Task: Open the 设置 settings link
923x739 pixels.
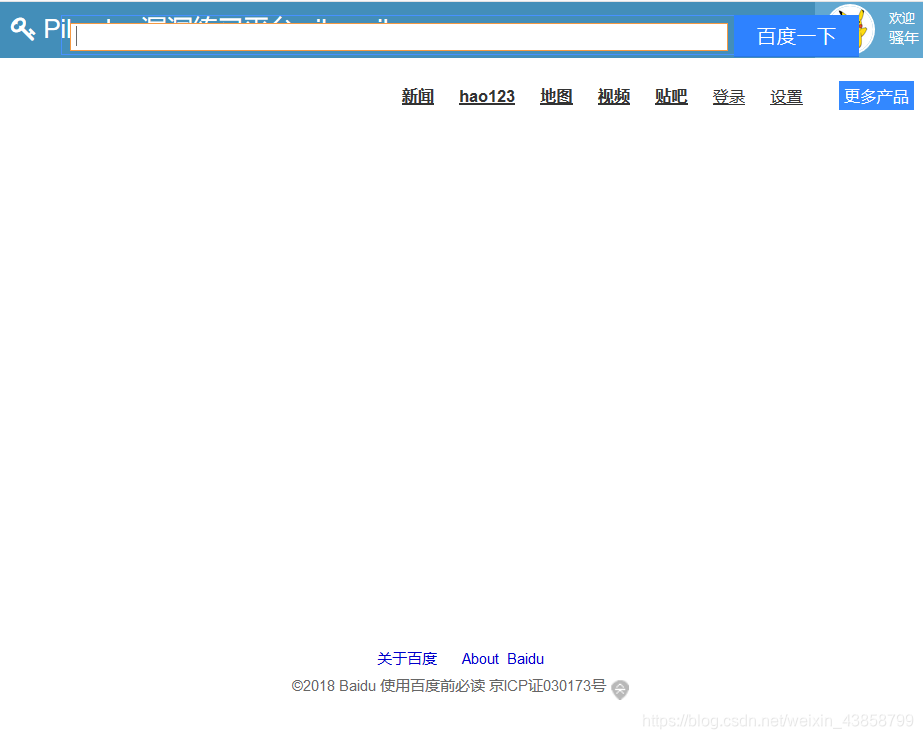Action: (x=786, y=97)
